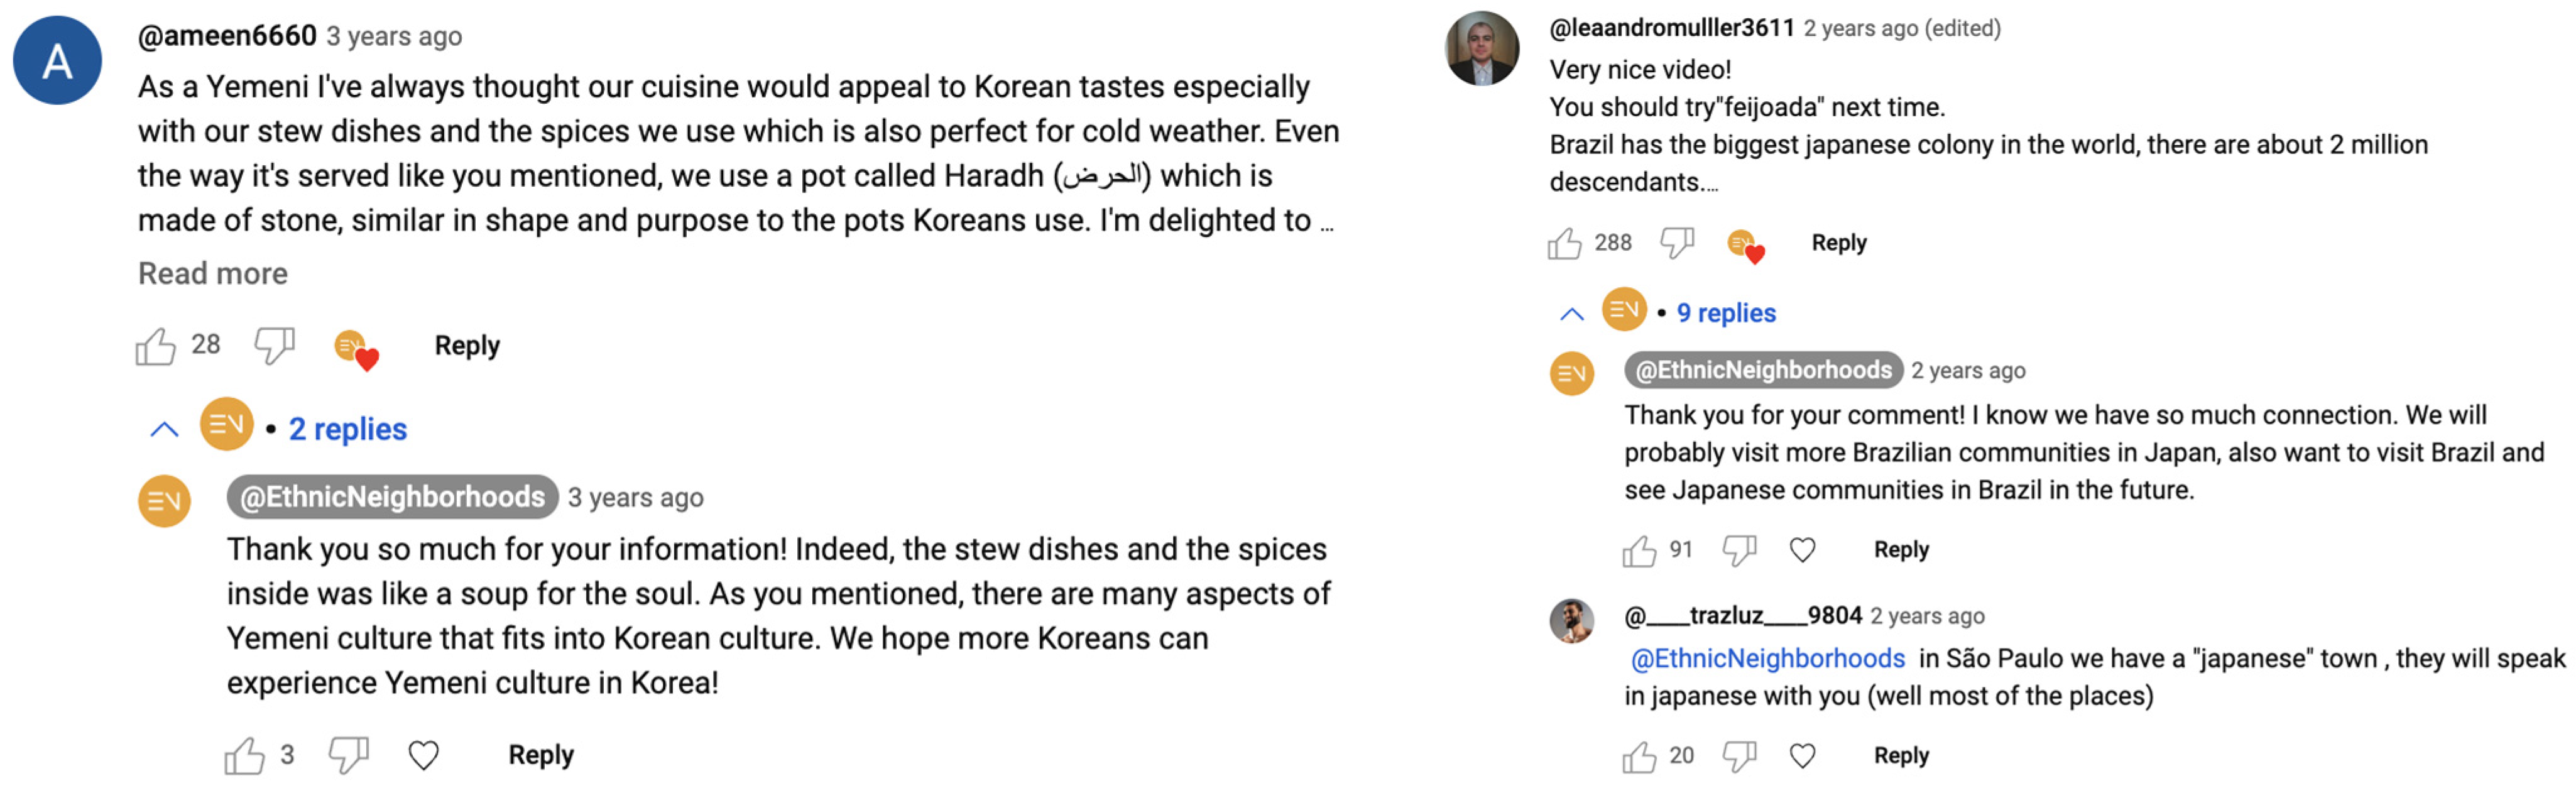The width and height of the screenshot is (2576, 793).
Task: Open the @EthnicNeighborhoods mention link in trazluz reply
Action: [1767, 659]
